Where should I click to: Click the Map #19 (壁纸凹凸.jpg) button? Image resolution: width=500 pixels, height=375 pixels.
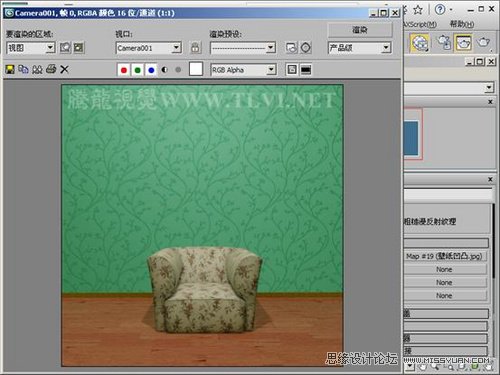coord(445,256)
